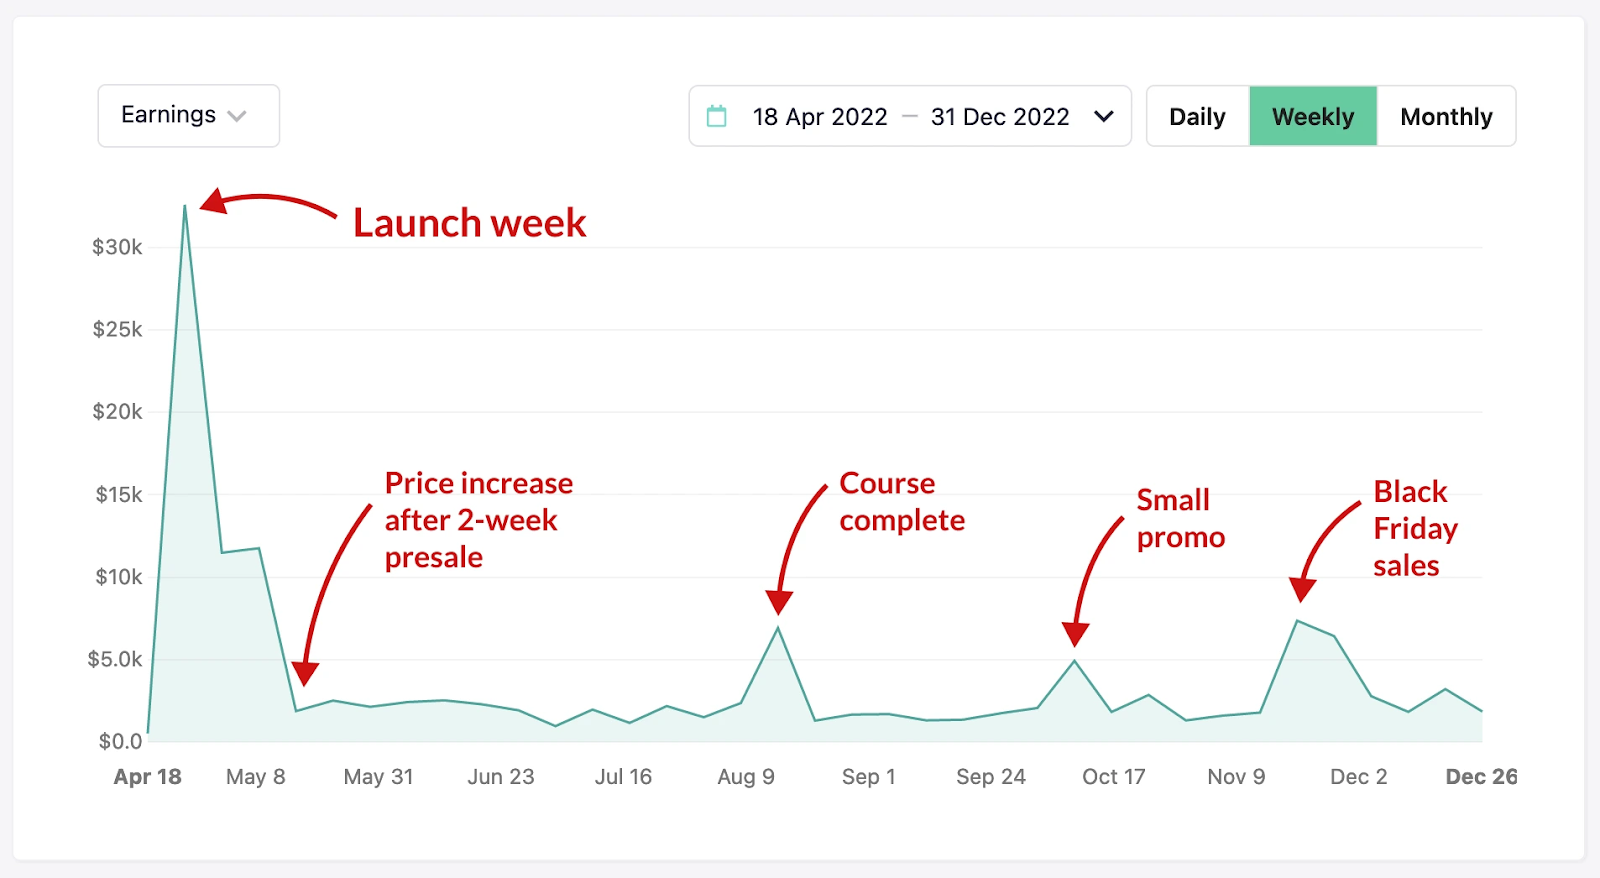Click the Small promo peak near Oct 17
The height and width of the screenshot is (878, 1600).
(x=1075, y=660)
